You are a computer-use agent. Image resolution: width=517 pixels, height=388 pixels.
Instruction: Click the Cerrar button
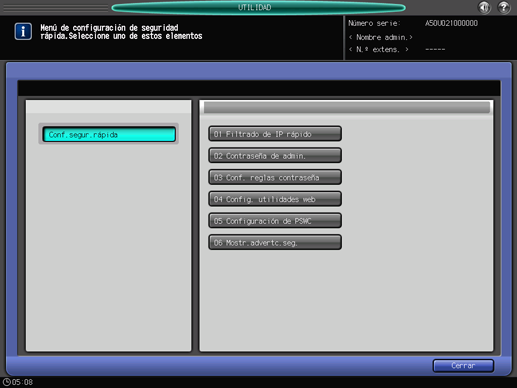[x=463, y=366]
